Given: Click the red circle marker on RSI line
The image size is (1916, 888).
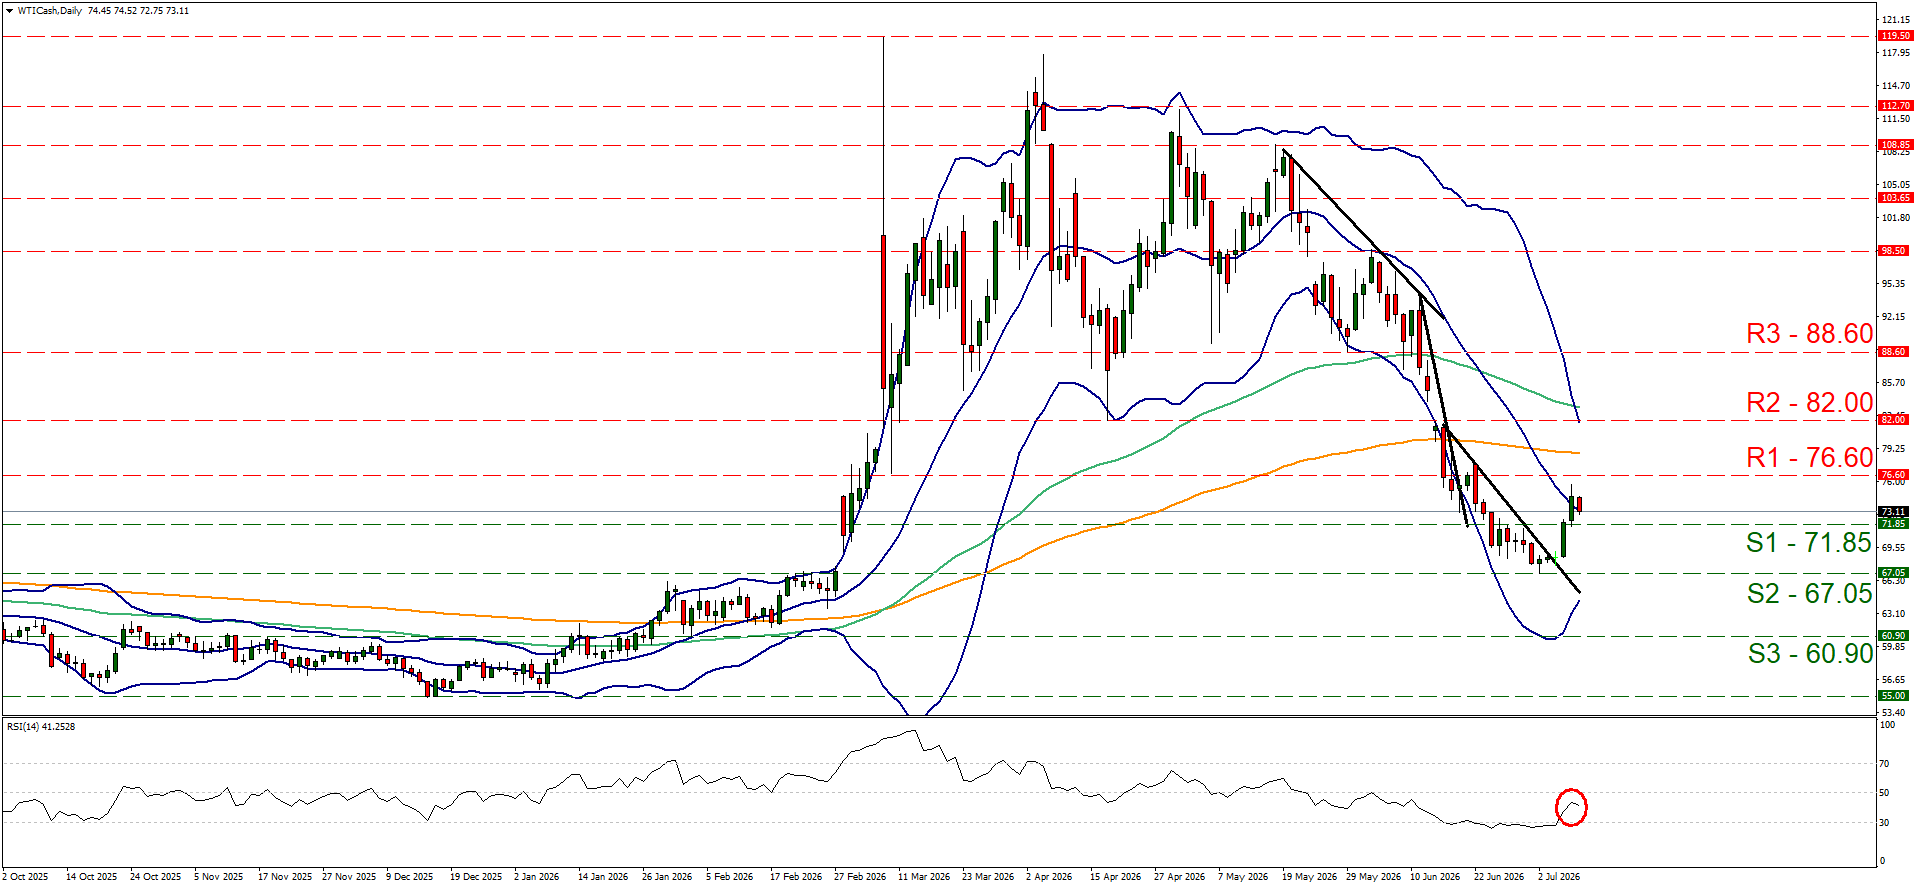Looking at the screenshot, I should pyautogui.click(x=1571, y=807).
